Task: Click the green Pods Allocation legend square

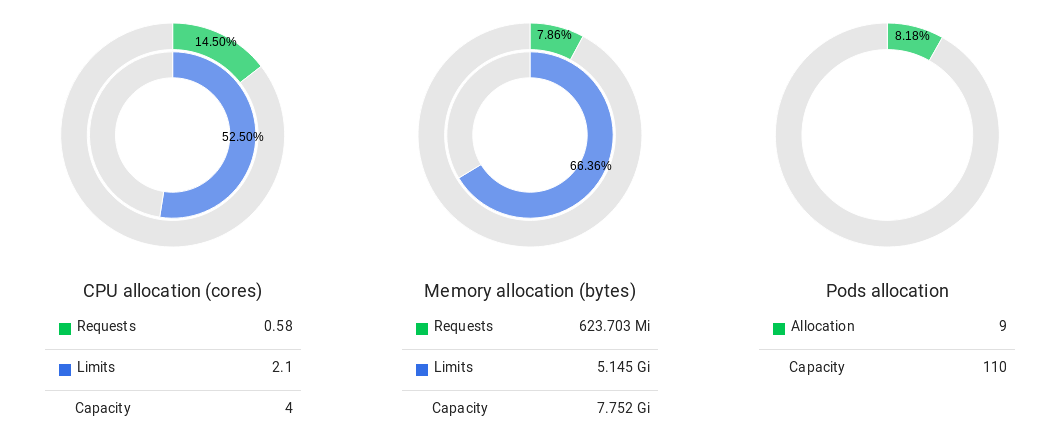Action: point(779,329)
